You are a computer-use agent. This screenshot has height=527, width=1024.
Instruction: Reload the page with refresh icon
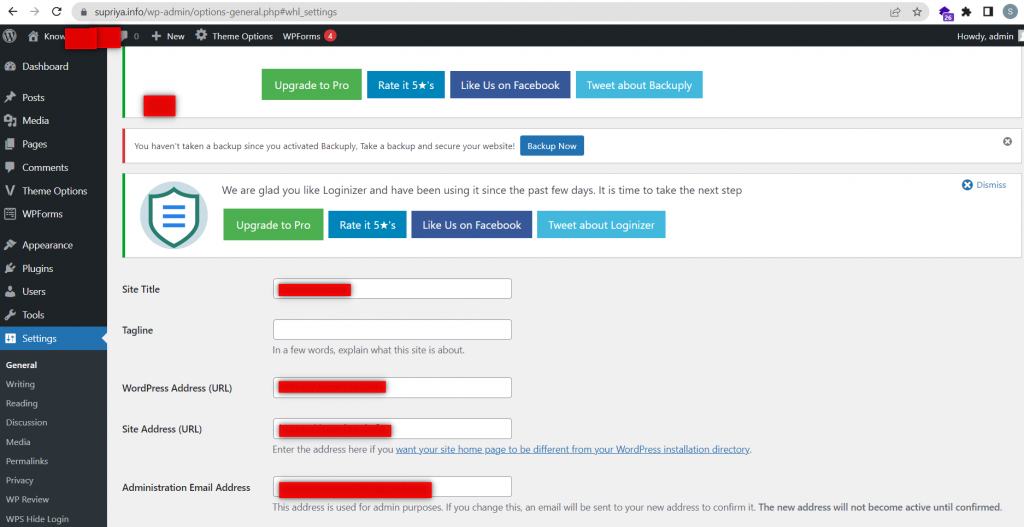(57, 12)
